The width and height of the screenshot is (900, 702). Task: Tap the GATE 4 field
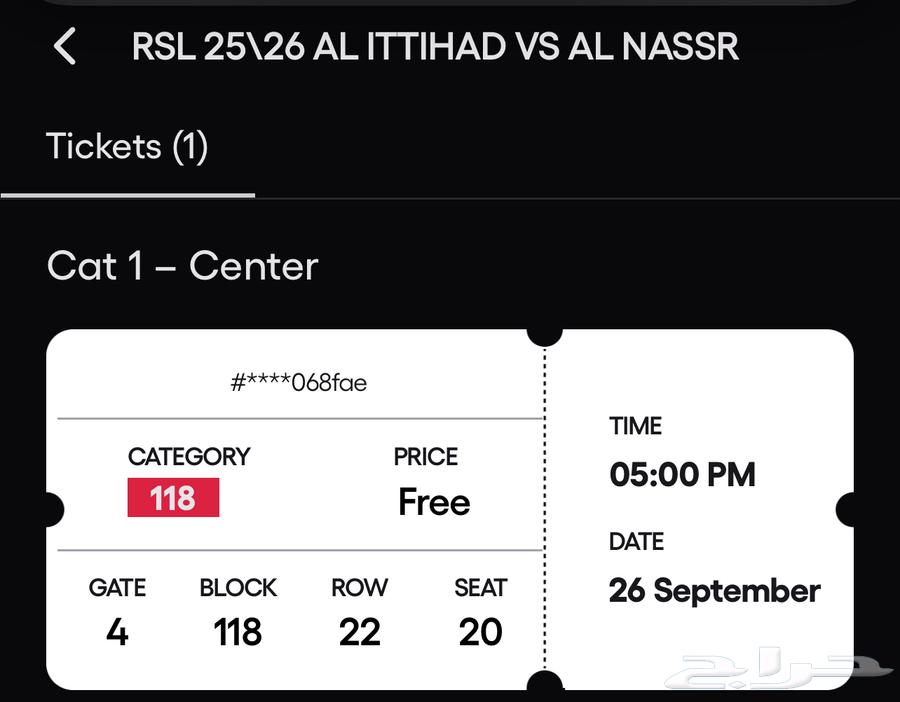pos(117,611)
